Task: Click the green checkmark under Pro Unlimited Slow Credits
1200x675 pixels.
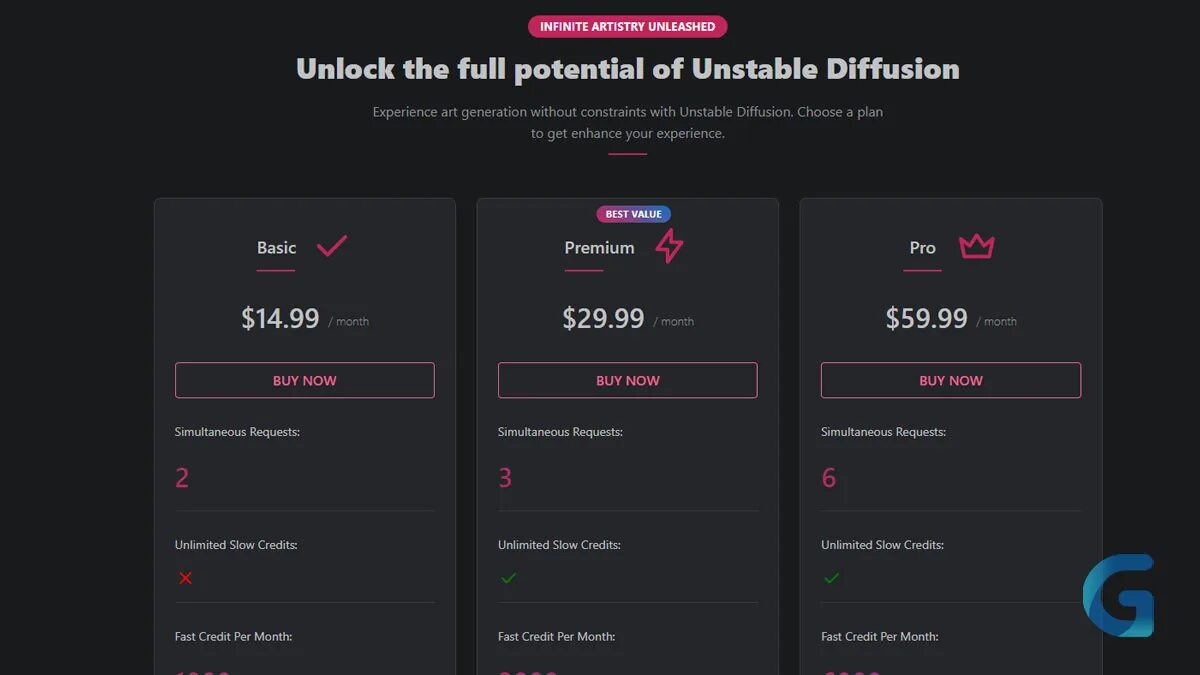Action: point(831,578)
